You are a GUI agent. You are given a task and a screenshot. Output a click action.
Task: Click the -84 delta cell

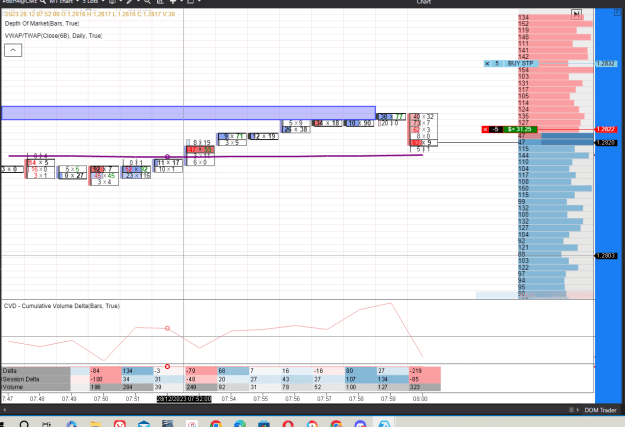click(105, 371)
